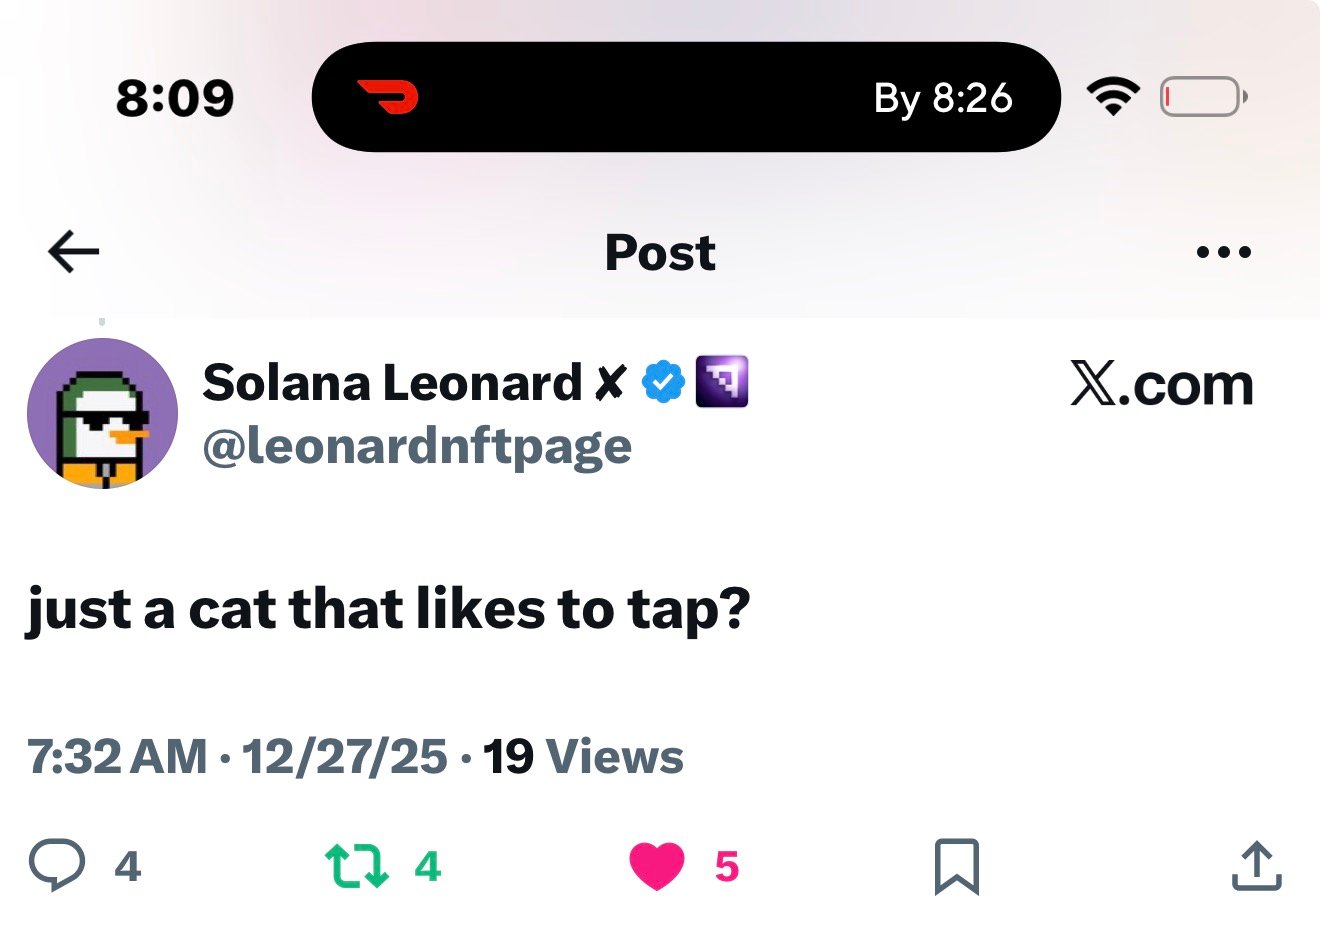Image resolution: width=1320 pixels, height=936 pixels.
Task: Tap the Solana Leonard display name
Action: 392,382
